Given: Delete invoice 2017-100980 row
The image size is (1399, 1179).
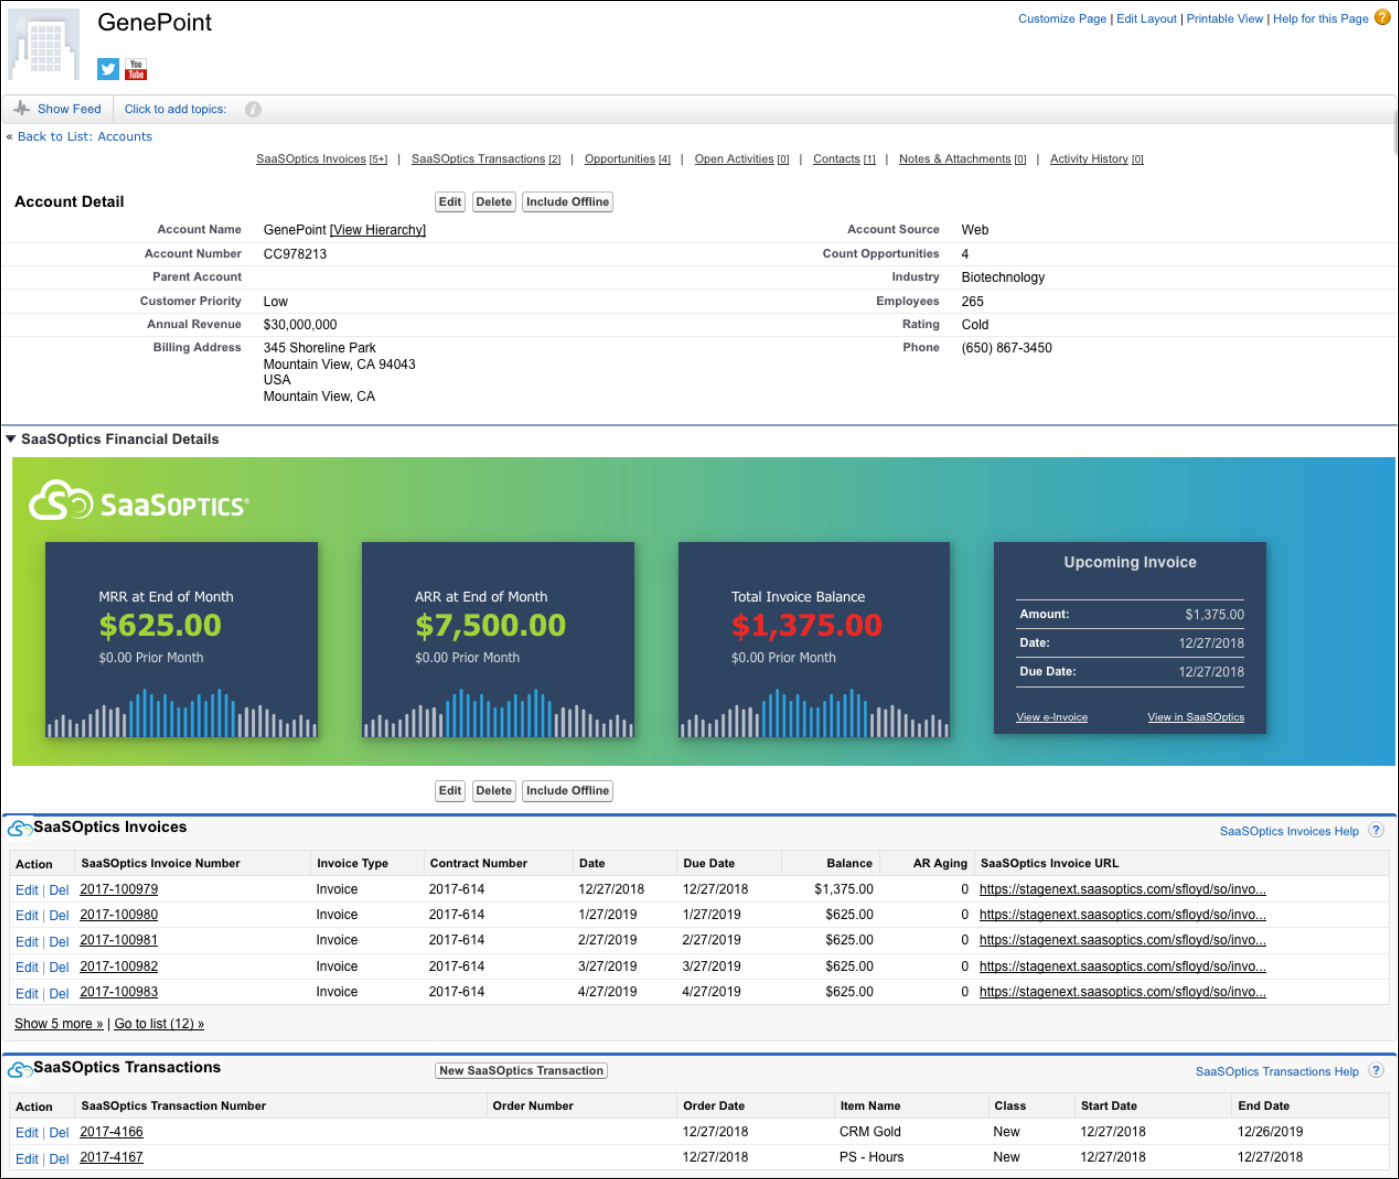Looking at the screenshot, I should click(x=59, y=915).
